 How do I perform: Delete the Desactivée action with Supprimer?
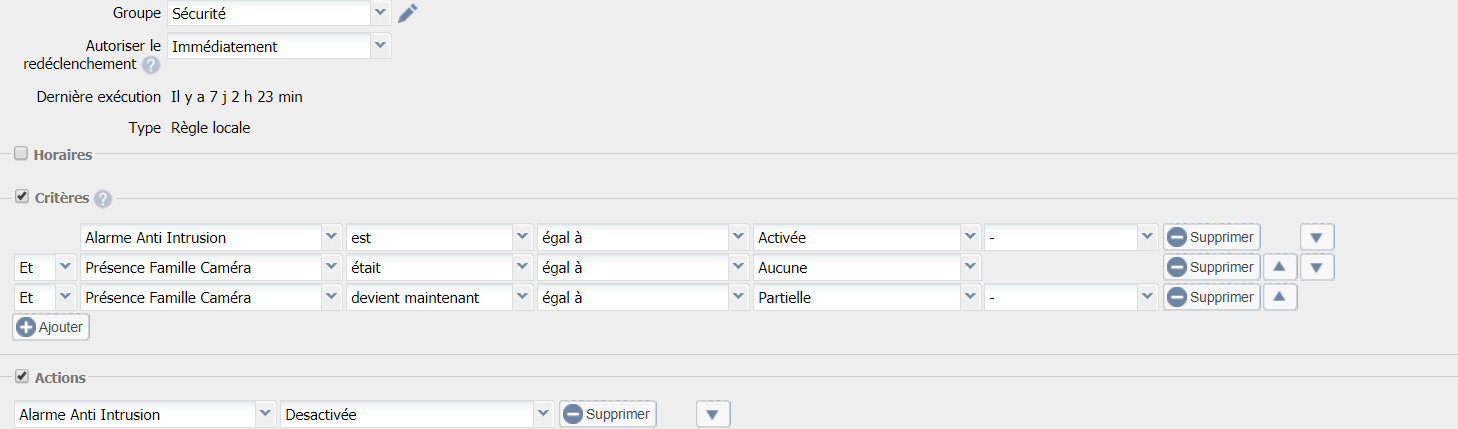tap(607, 414)
